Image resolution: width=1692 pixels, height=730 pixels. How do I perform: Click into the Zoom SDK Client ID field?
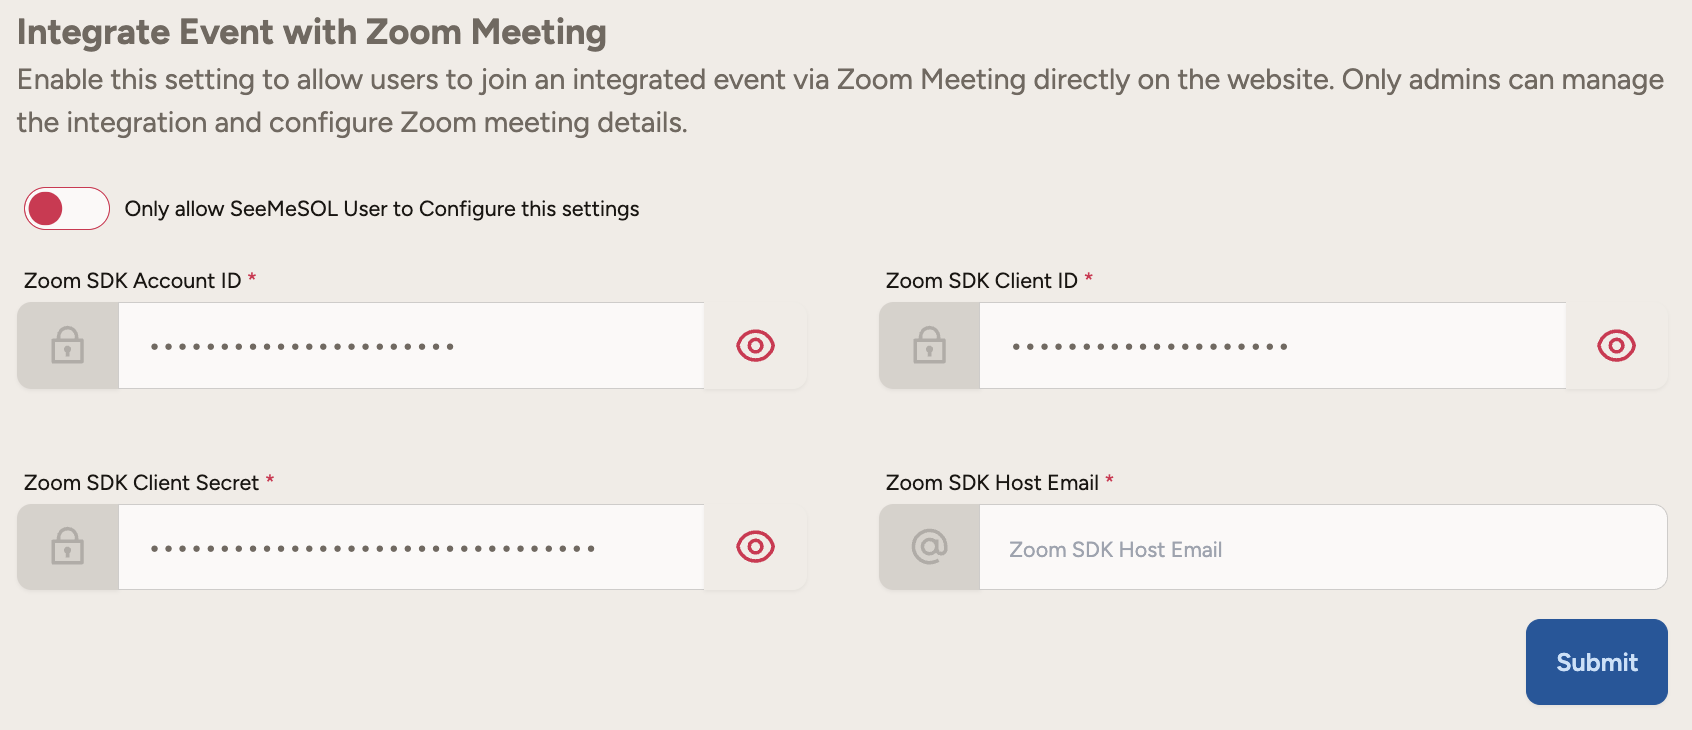click(1271, 346)
